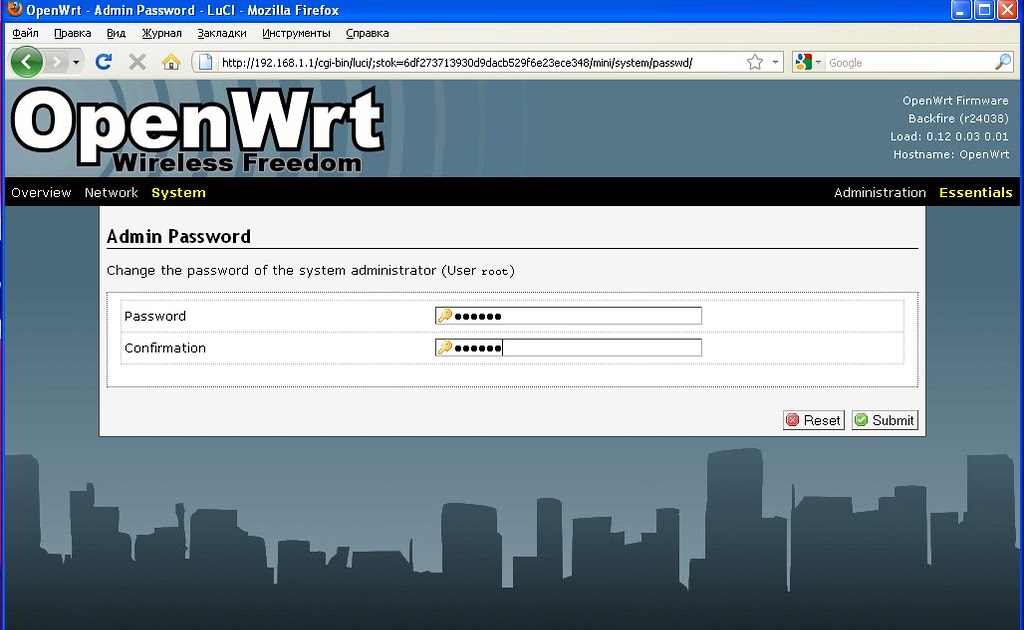The image size is (1024, 630).
Task: Select the System tab in LuCI
Action: 178,193
